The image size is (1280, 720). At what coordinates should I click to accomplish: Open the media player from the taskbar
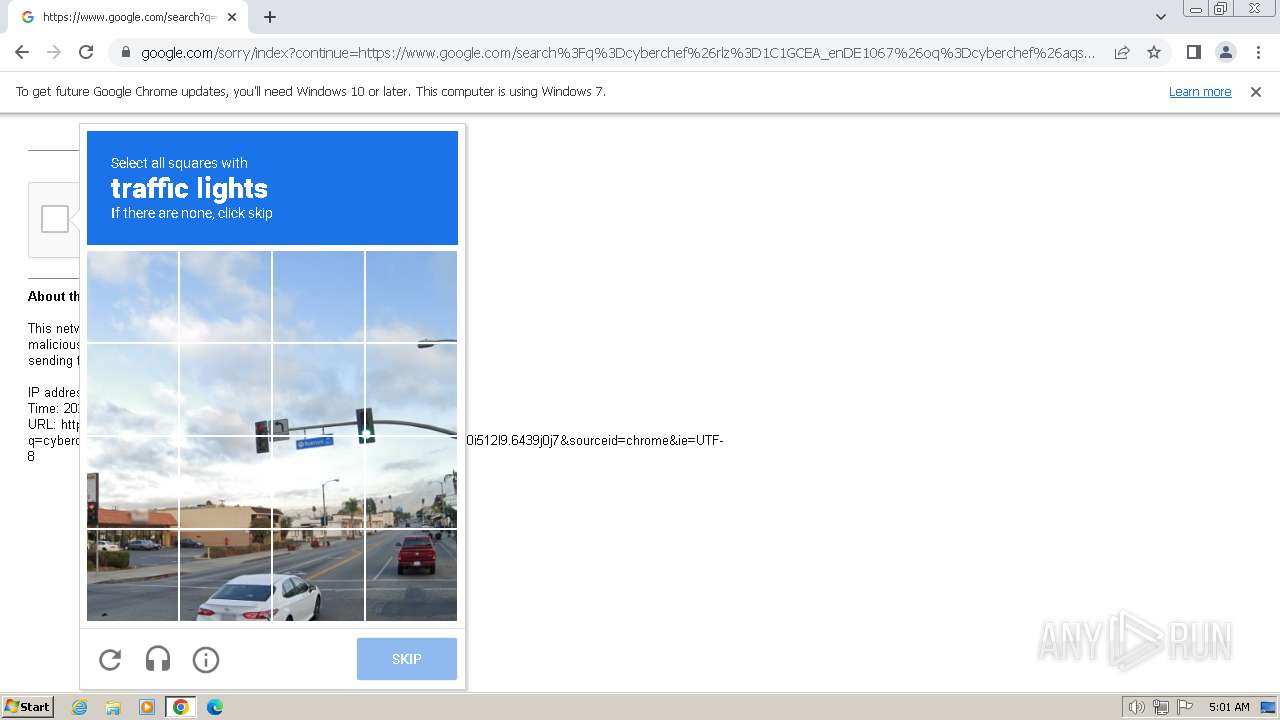pos(147,707)
